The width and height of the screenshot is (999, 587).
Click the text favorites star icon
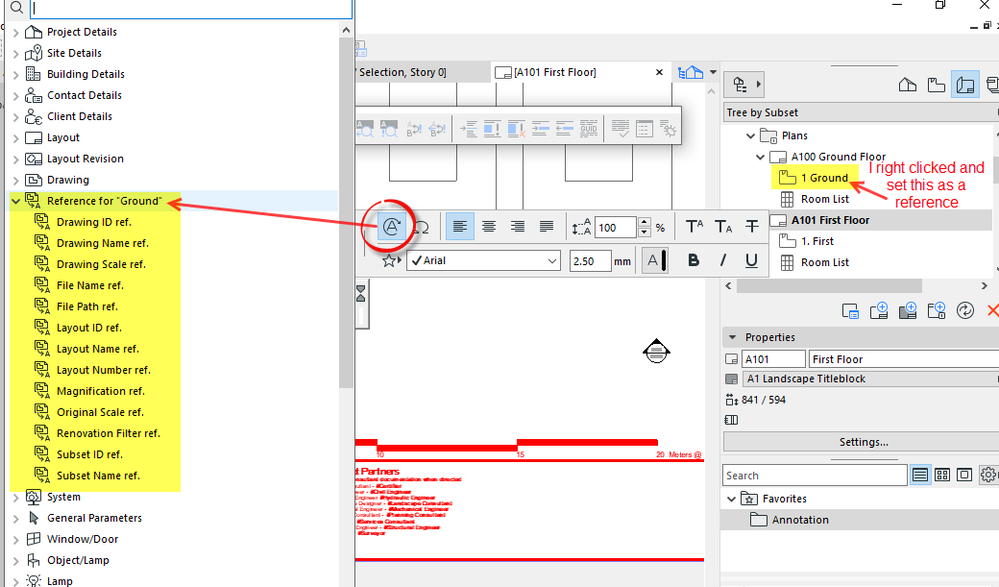coord(390,261)
